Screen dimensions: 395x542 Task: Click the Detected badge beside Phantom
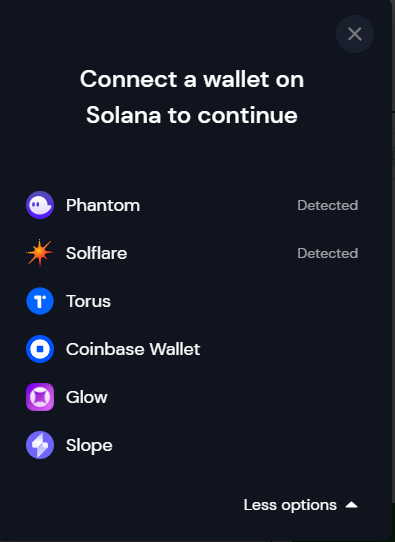(x=328, y=205)
